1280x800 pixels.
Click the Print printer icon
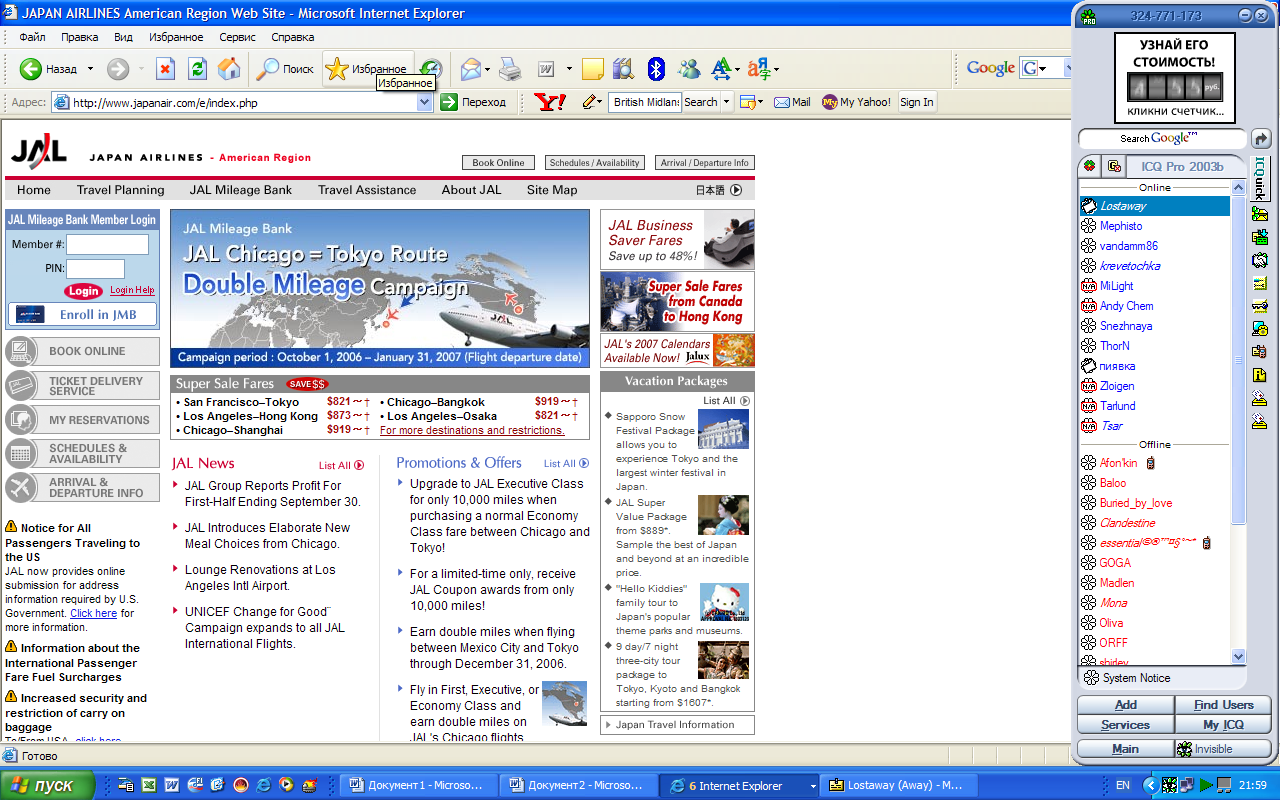[x=510, y=69]
